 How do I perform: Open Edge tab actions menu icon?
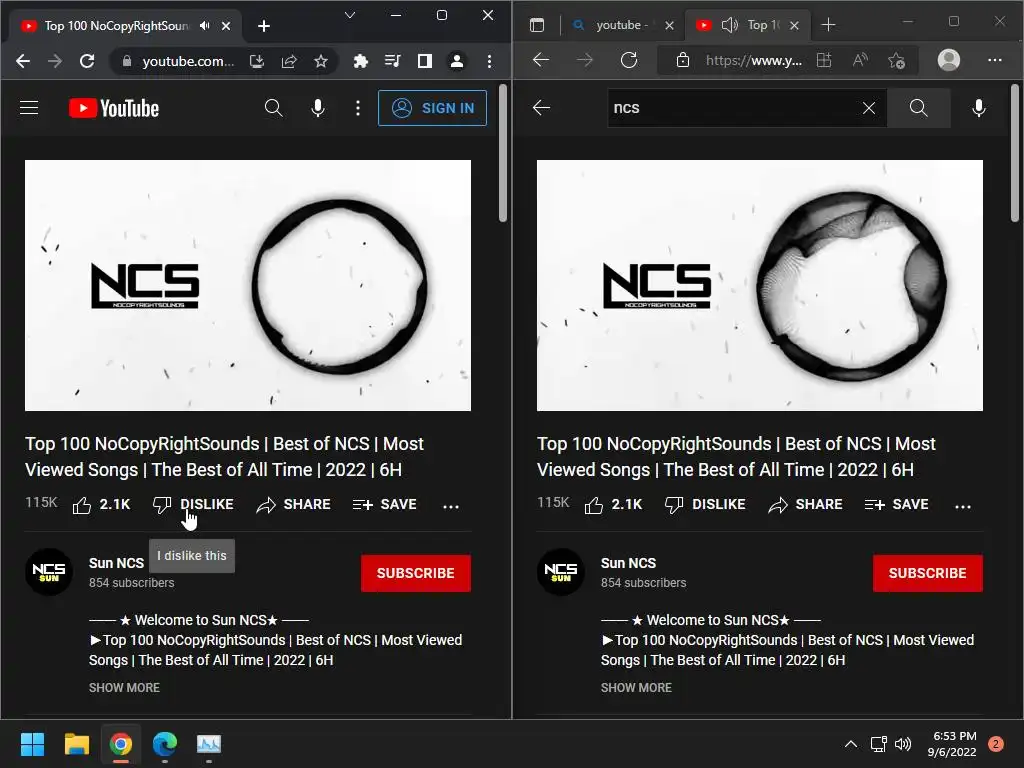point(537,25)
